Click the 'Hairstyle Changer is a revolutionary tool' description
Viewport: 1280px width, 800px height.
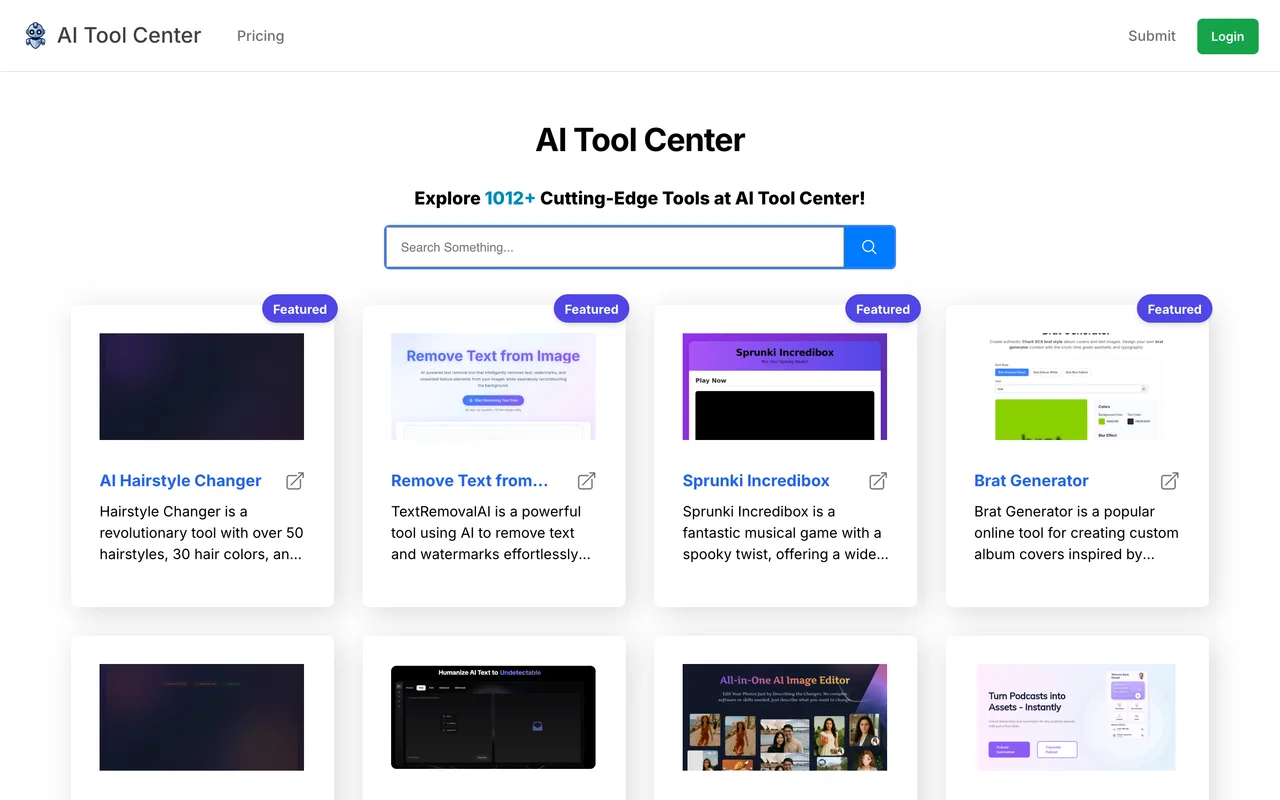[202, 533]
